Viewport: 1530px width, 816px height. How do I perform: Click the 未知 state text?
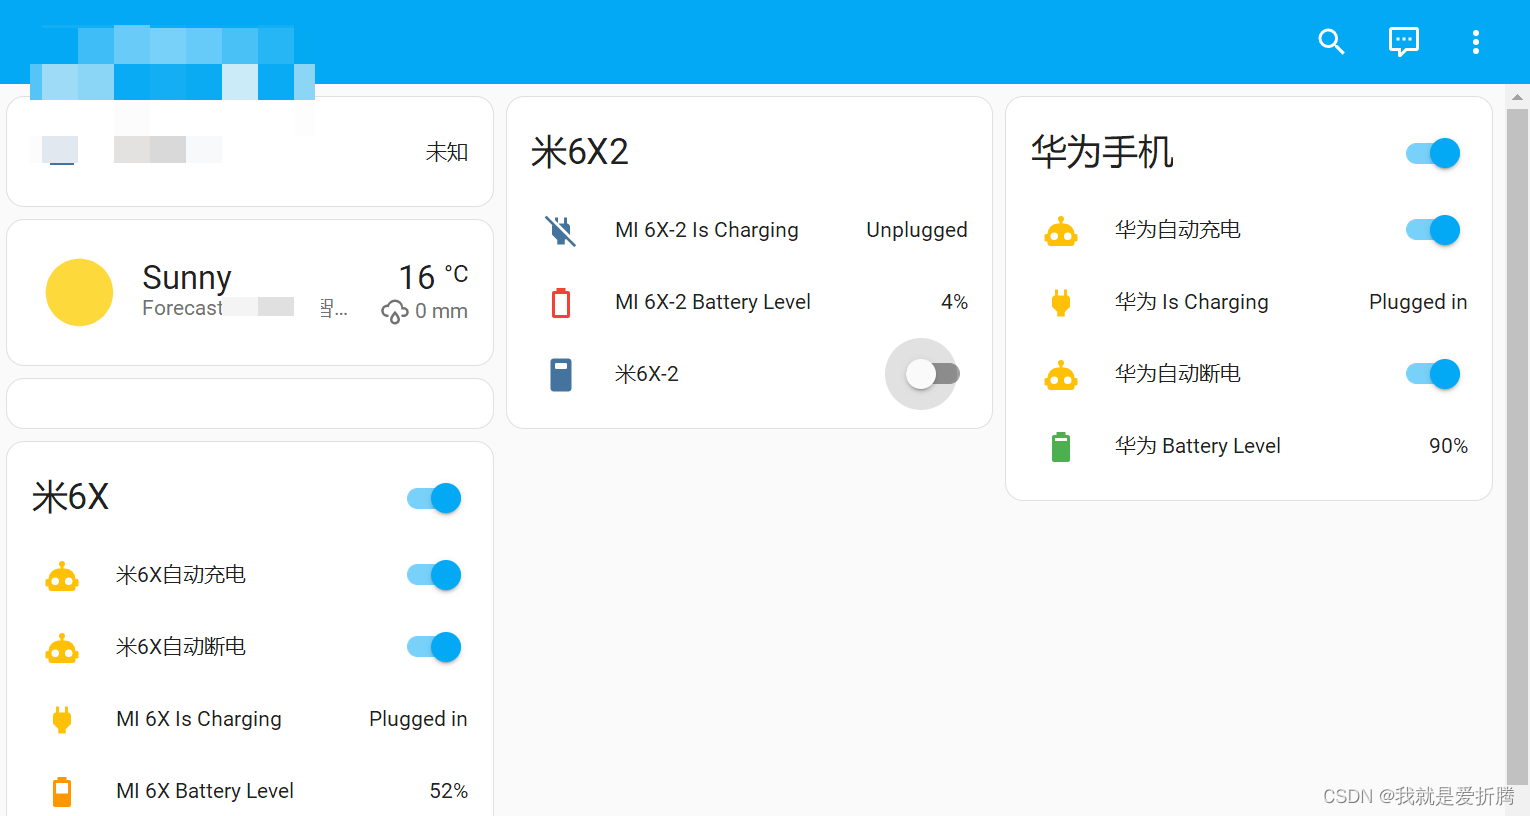click(447, 152)
